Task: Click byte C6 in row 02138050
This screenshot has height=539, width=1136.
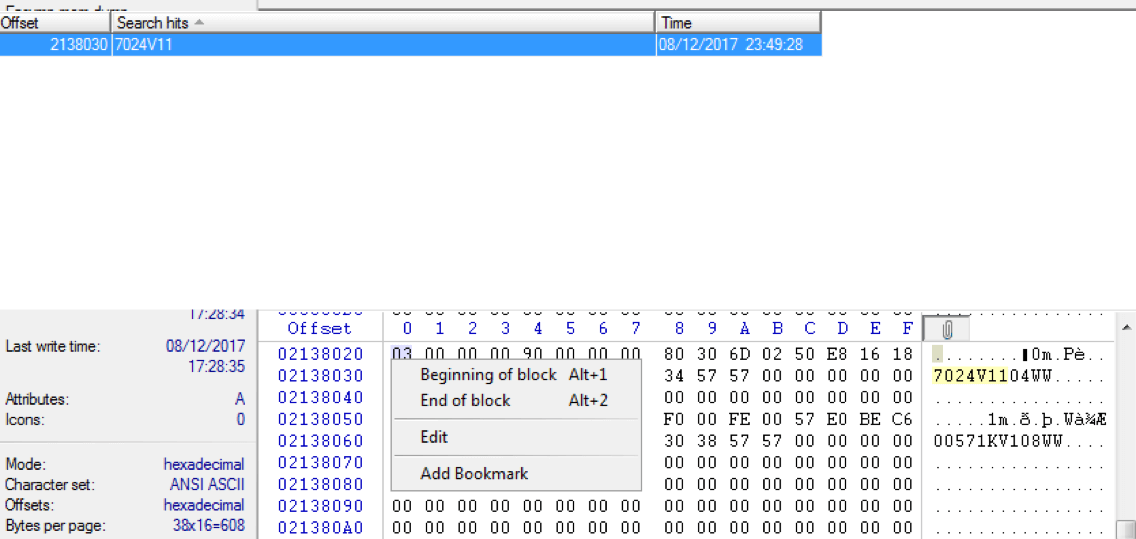Action: 902,419
